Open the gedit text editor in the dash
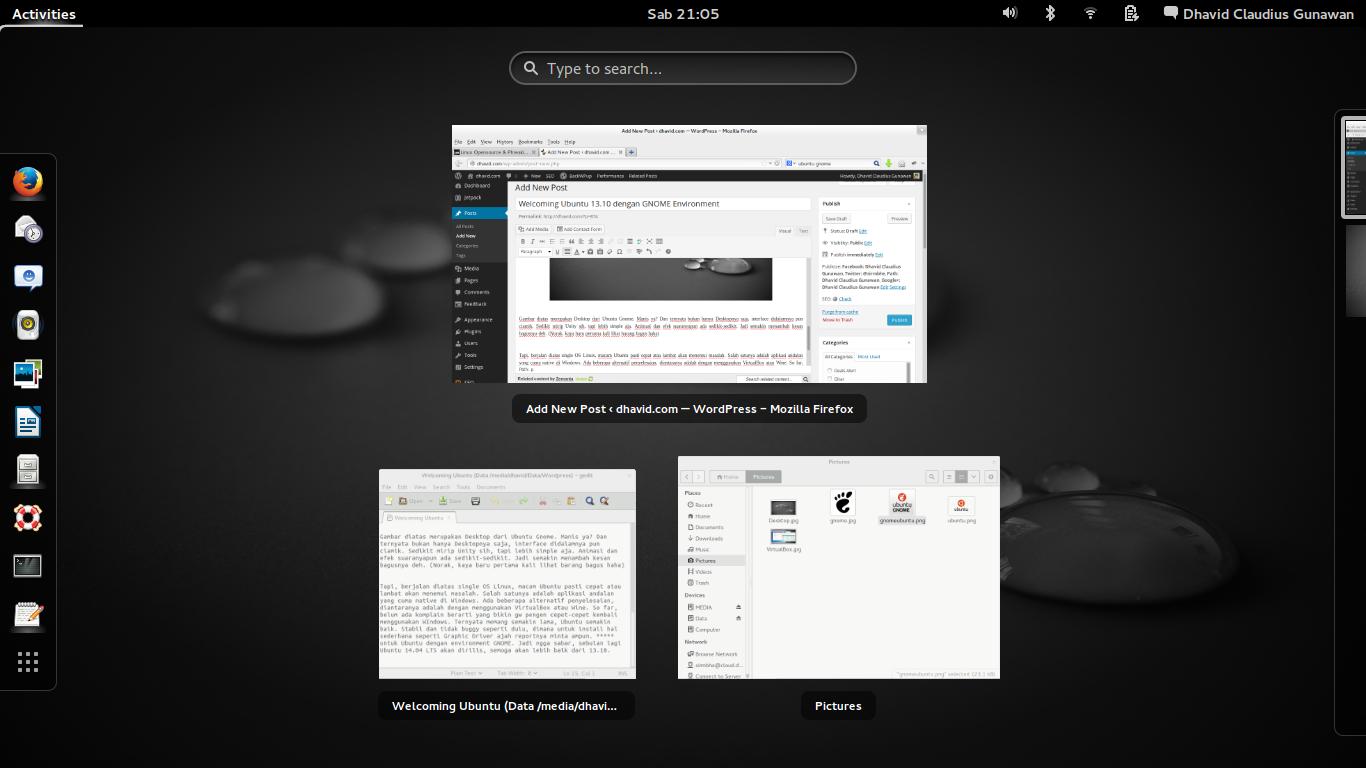1366x768 pixels. pos(28,613)
